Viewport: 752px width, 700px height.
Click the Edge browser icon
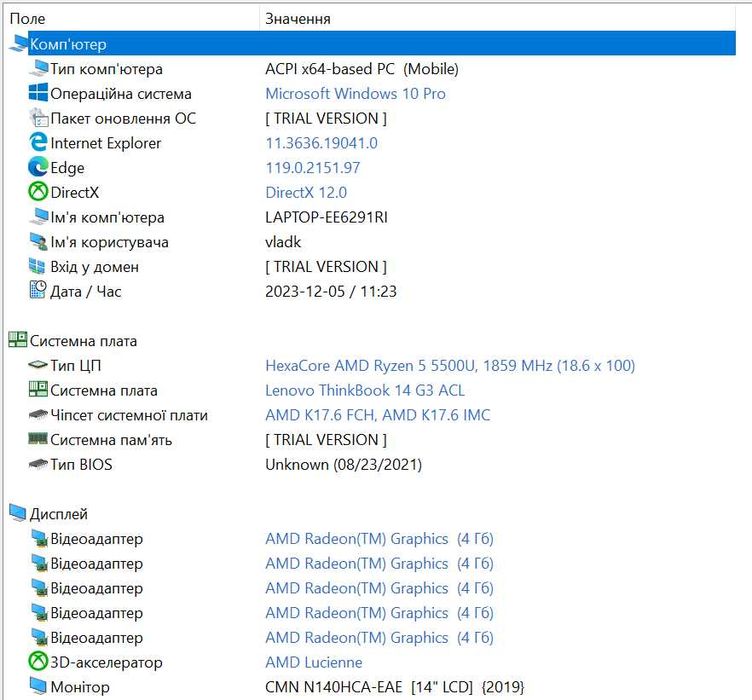(38, 167)
